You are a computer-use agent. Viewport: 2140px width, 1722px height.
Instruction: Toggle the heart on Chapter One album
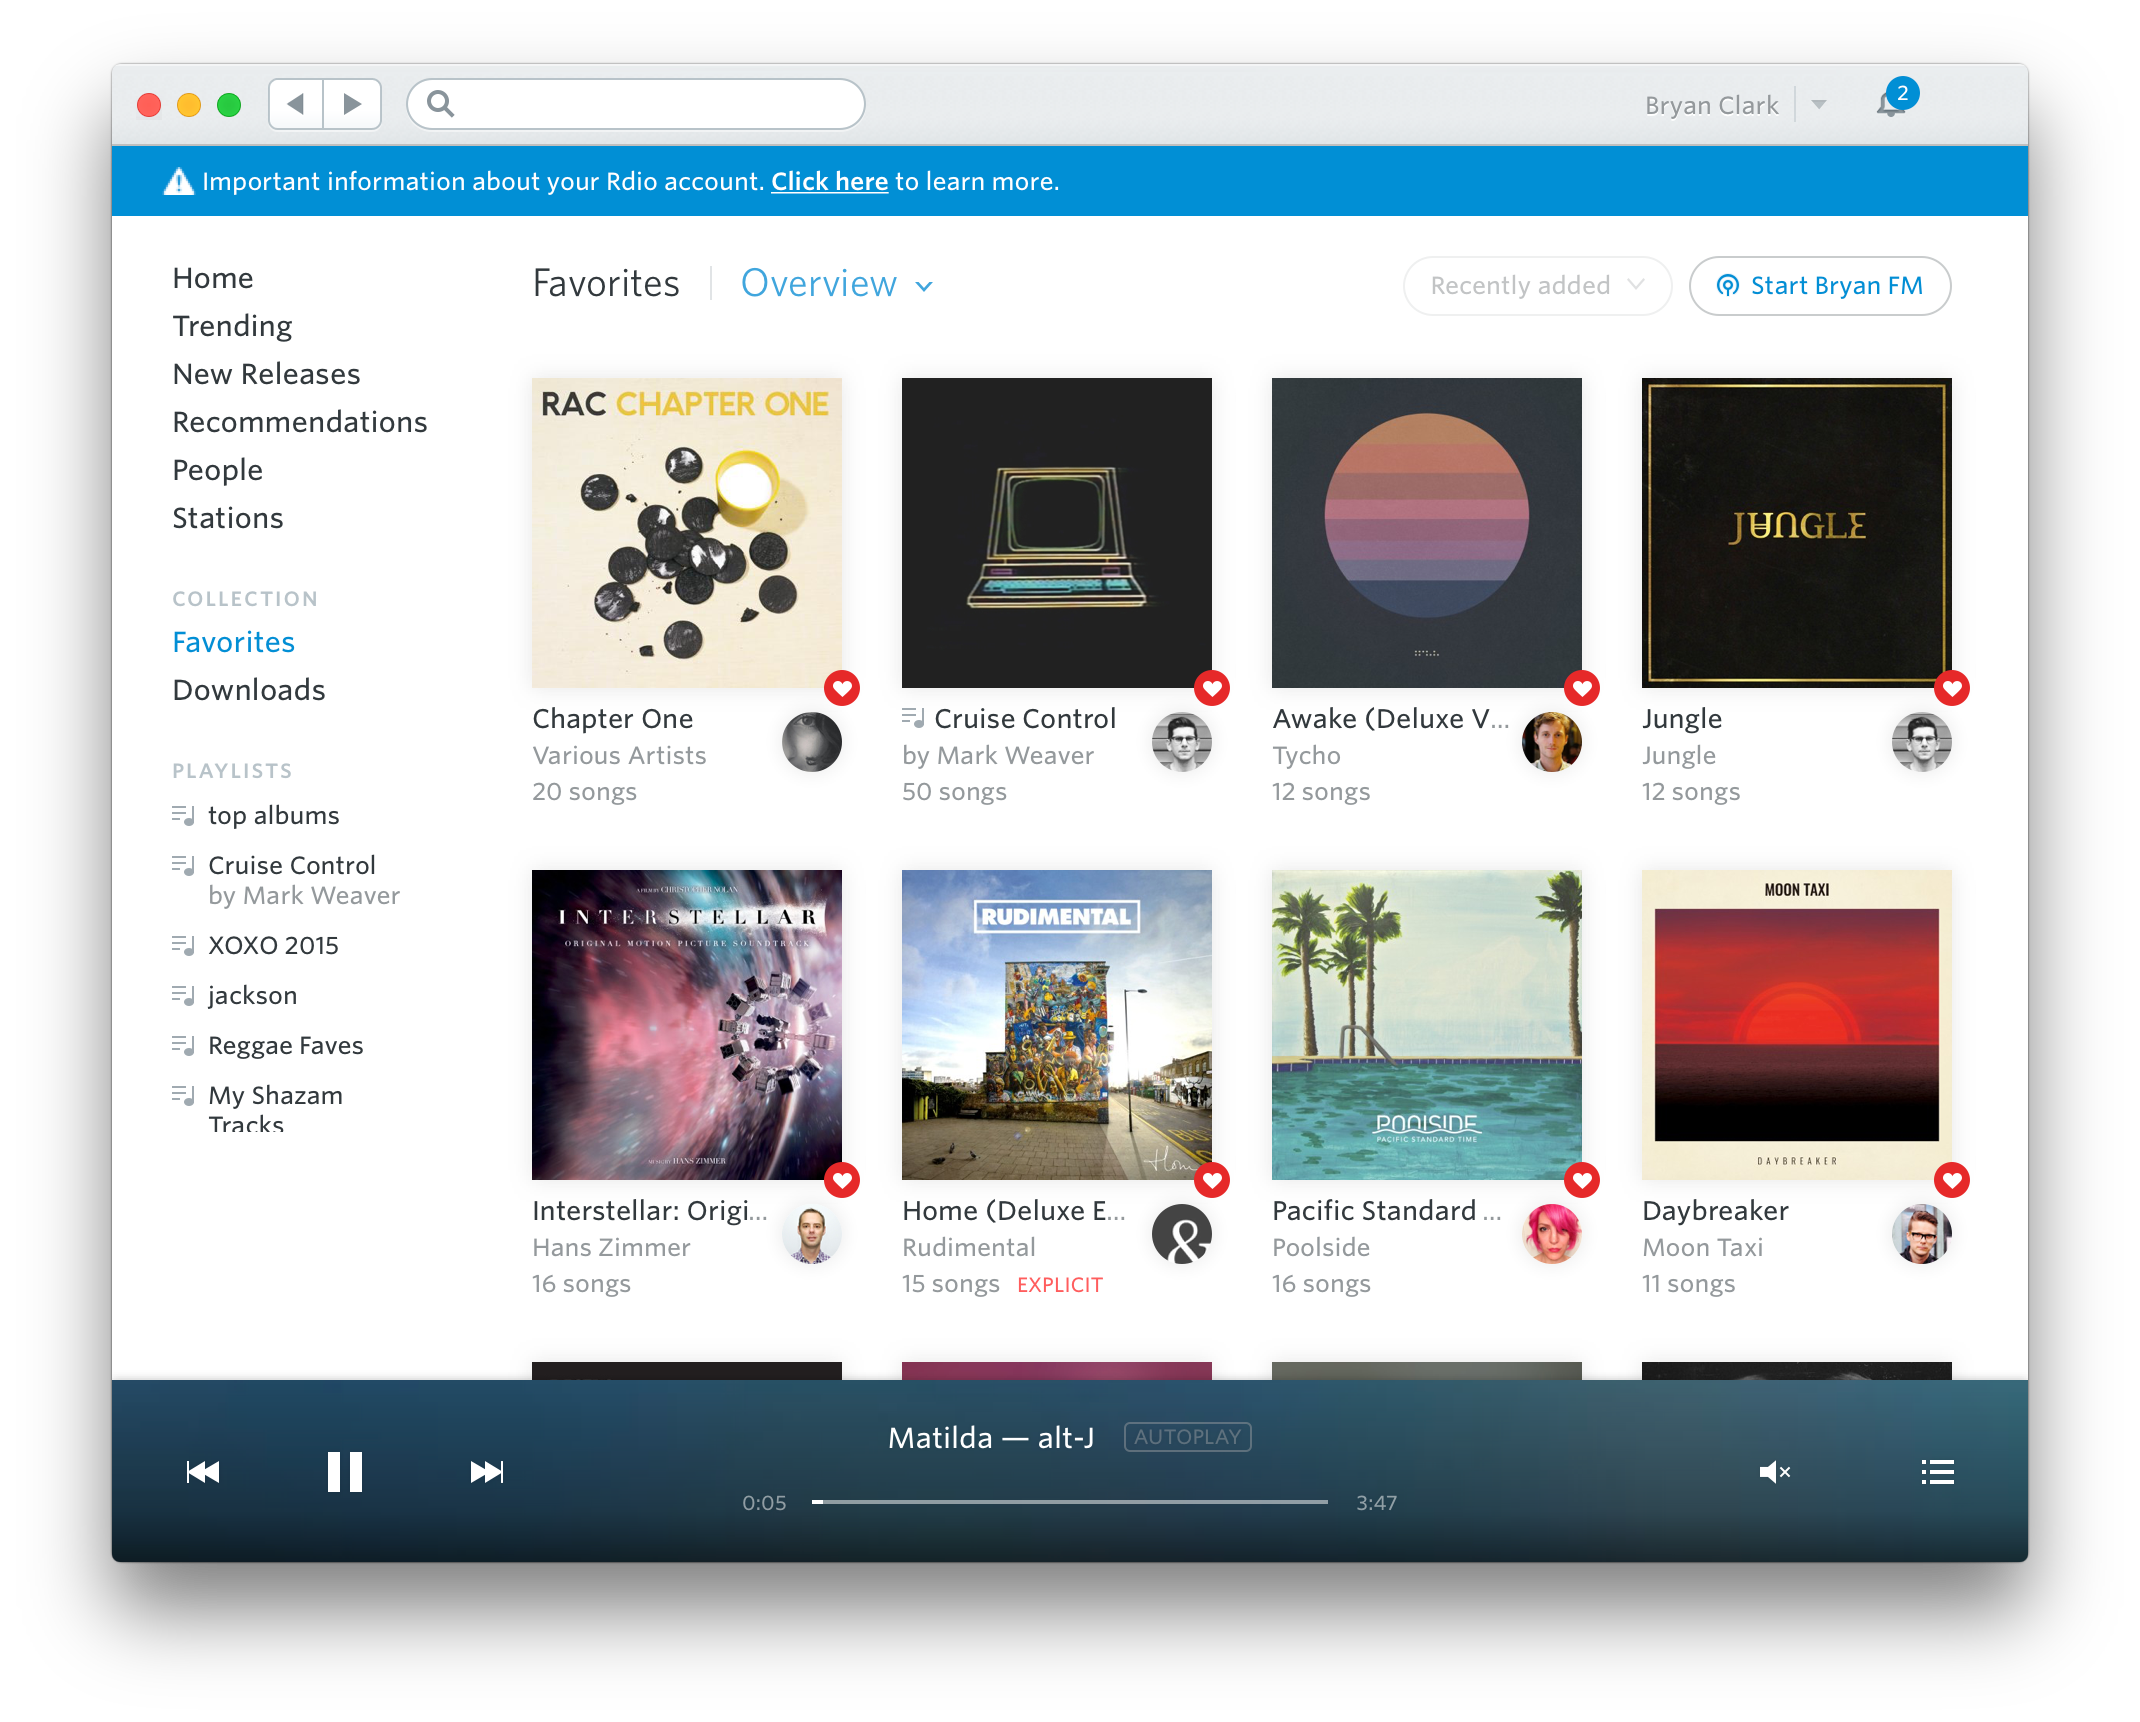tap(842, 688)
